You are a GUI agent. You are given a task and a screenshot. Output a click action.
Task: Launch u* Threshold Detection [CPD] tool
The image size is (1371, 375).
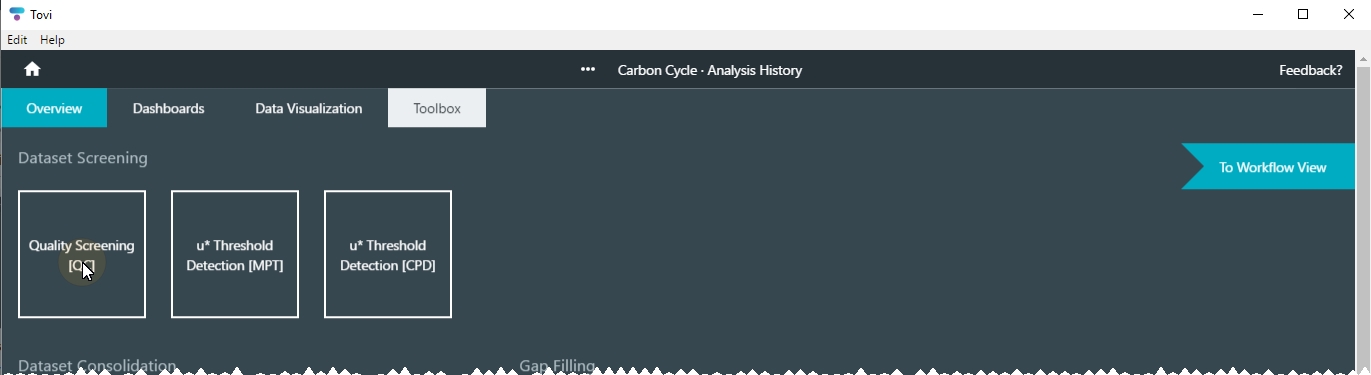coord(388,254)
